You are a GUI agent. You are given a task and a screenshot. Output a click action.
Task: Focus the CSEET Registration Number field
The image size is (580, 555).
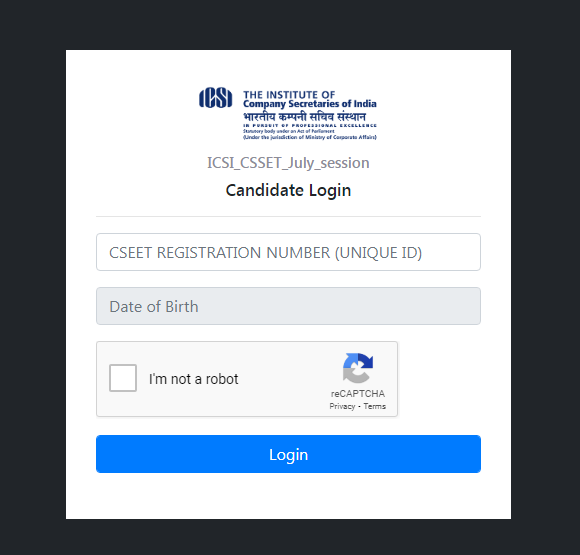click(x=289, y=252)
